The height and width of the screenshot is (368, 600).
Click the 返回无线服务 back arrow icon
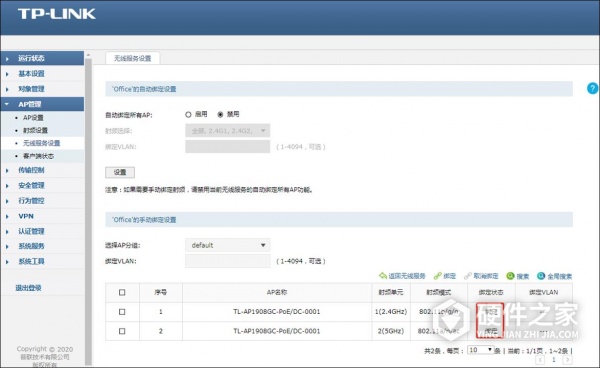coord(383,276)
